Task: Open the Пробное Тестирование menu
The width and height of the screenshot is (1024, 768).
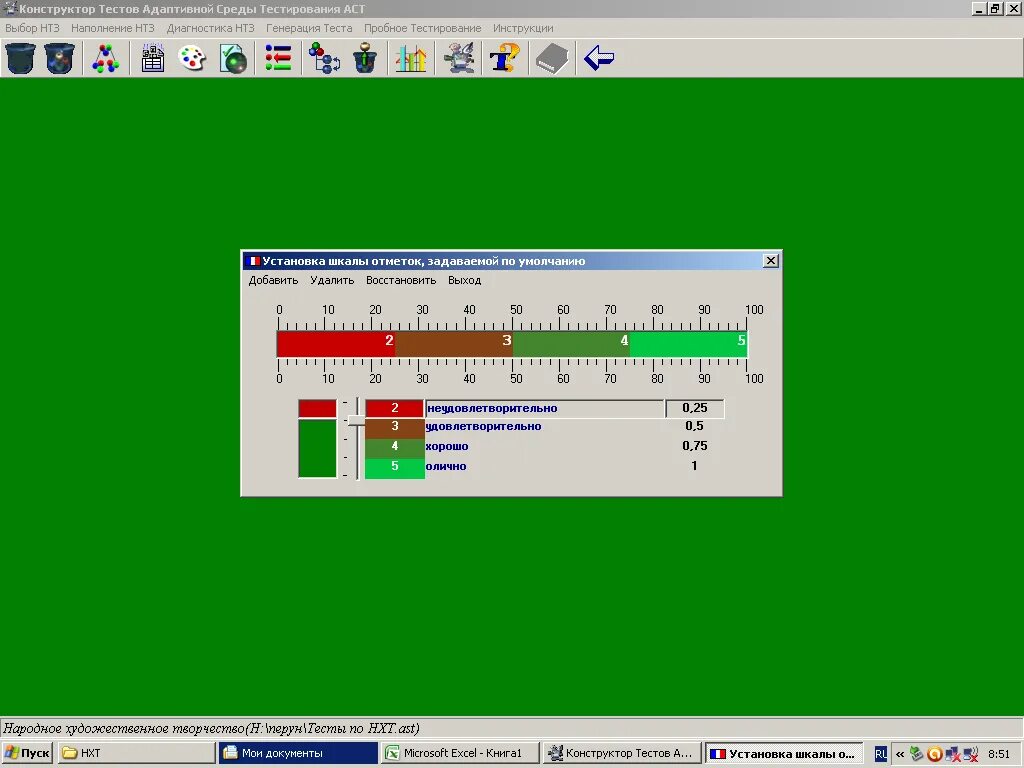Action: tap(423, 28)
